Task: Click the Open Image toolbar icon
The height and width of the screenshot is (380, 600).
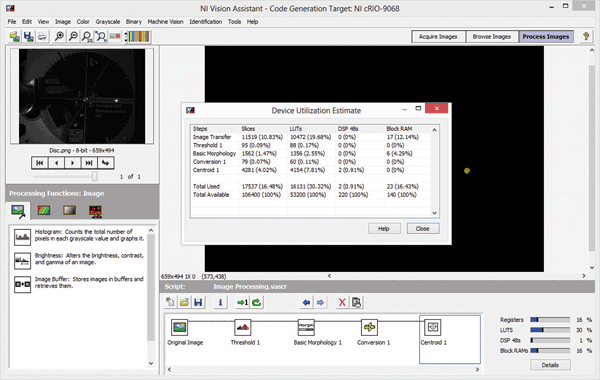Action: [x=15, y=37]
